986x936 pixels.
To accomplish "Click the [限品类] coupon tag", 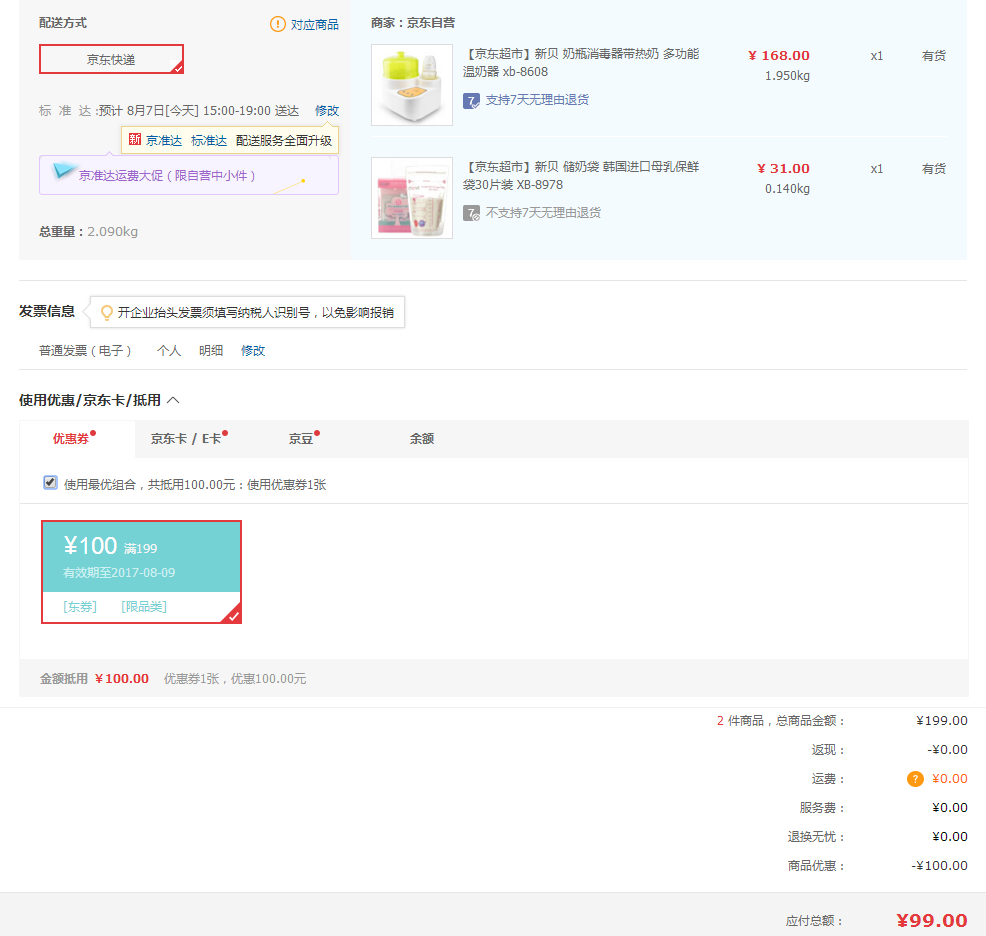I will click(144, 606).
